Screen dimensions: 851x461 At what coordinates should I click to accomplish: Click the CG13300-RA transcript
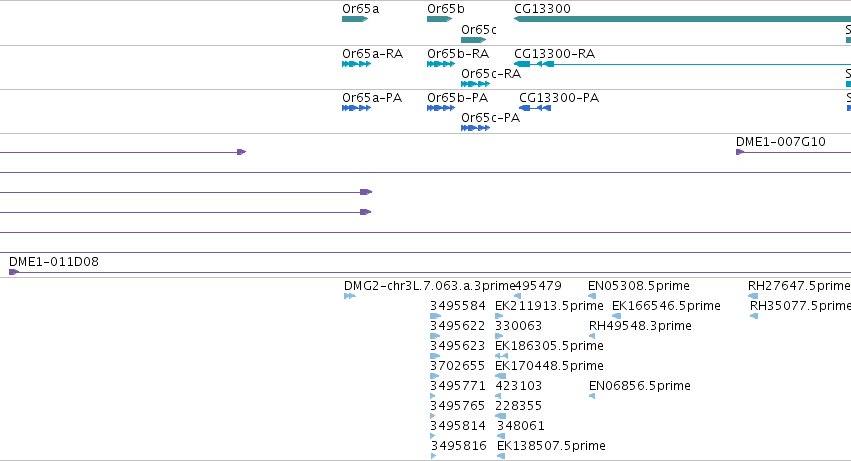pyautogui.click(x=682, y=64)
